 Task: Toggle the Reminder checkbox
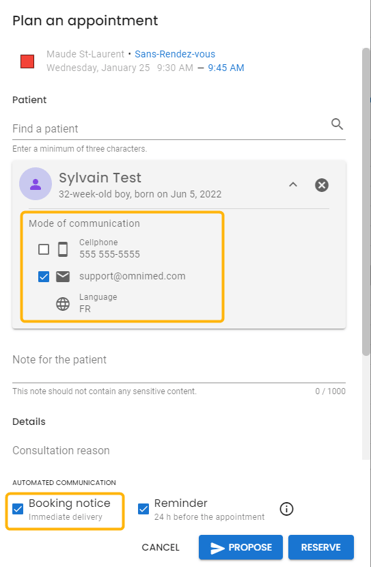tap(144, 509)
